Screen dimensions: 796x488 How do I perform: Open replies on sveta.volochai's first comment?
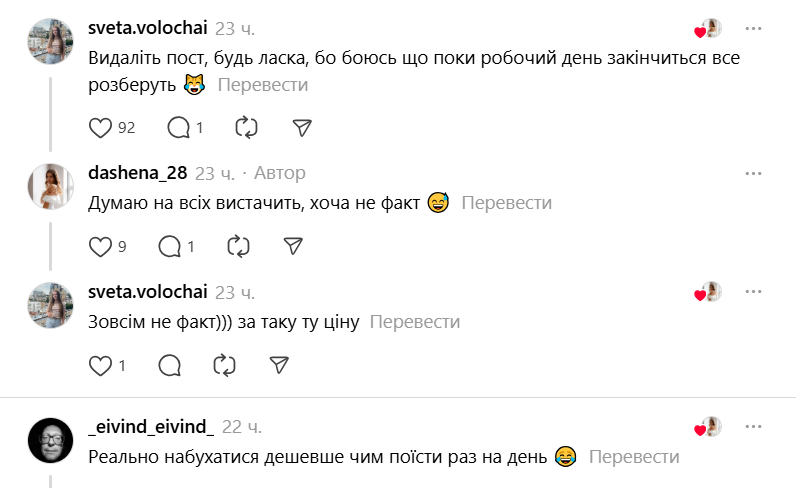coord(179,127)
